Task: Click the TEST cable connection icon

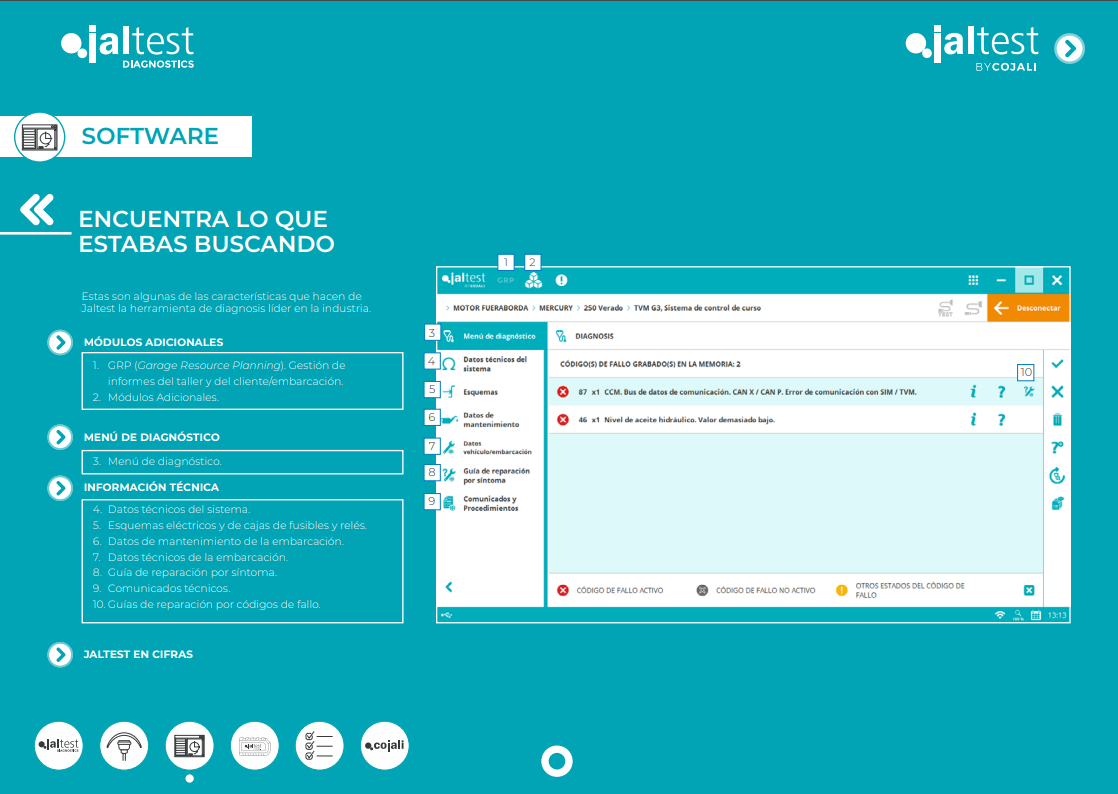Action: 945,309
